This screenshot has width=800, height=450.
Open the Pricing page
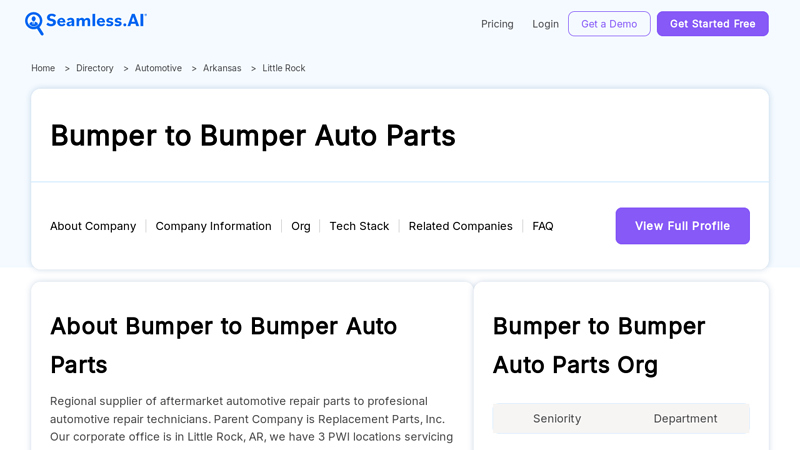(497, 24)
